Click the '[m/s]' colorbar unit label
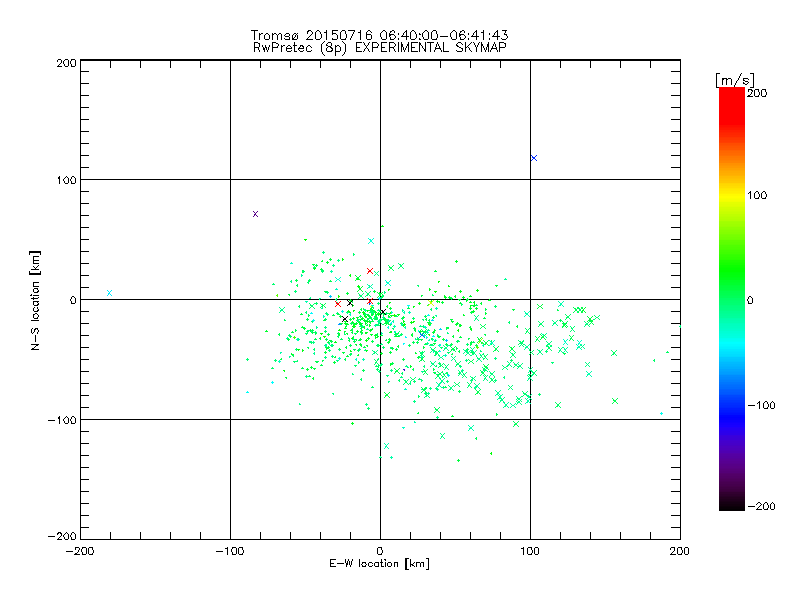This screenshot has height=600, width=800. [735, 80]
